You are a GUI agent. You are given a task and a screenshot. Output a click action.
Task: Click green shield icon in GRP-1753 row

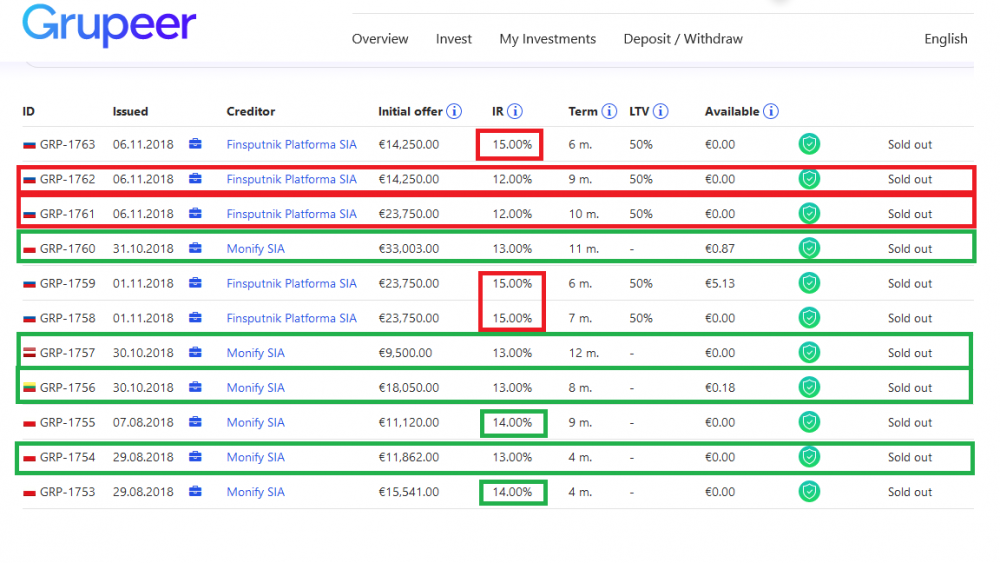809,492
